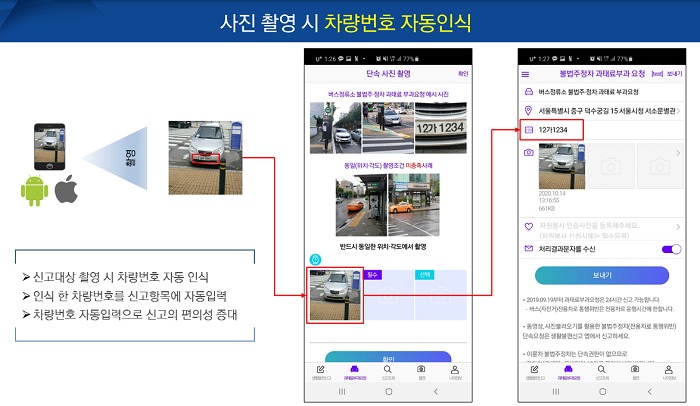Viewport: 700px width, 406px height.
Task: Open search tab icon on photo screen
Action: (x=389, y=371)
